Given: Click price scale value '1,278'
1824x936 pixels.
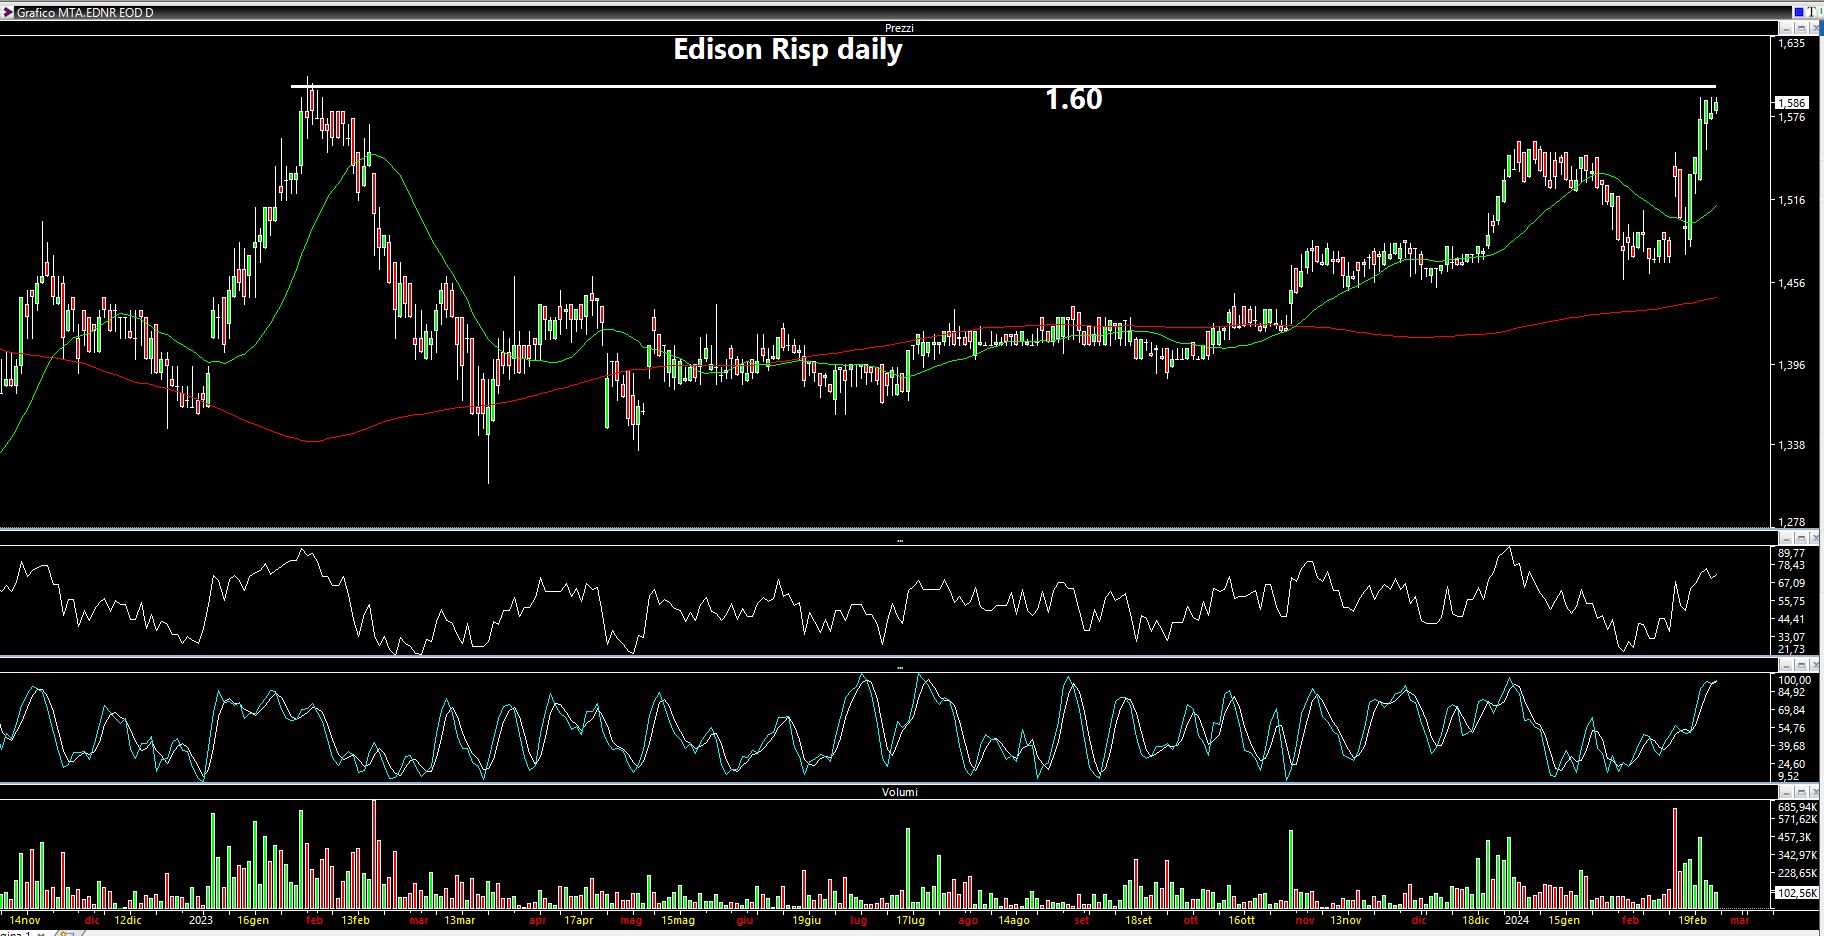Looking at the screenshot, I should [1791, 522].
